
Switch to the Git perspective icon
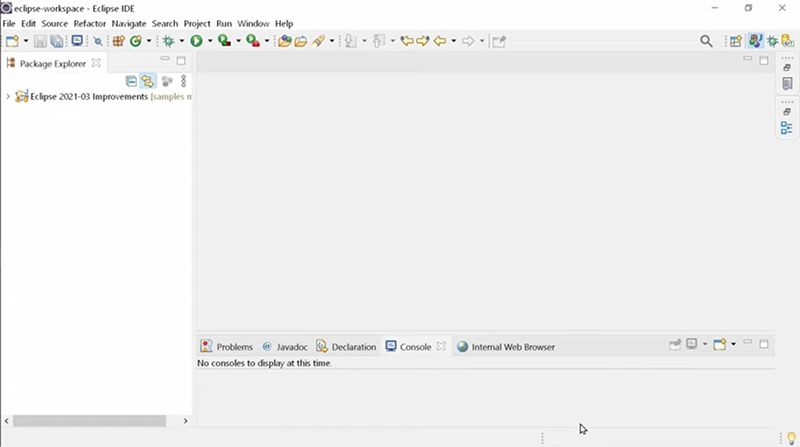click(787, 41)
